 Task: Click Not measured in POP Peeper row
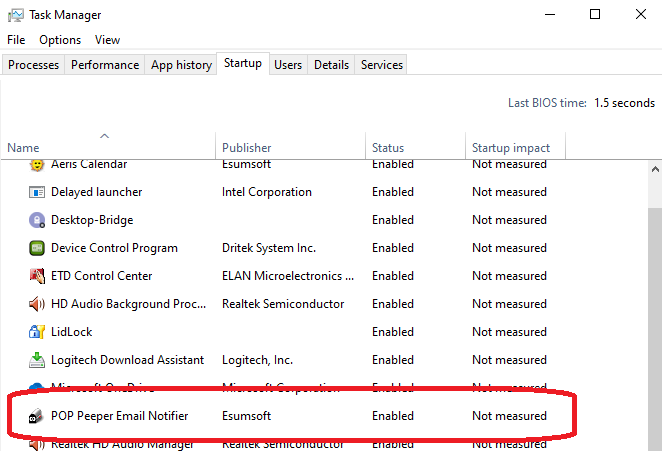tap(509, 416)
